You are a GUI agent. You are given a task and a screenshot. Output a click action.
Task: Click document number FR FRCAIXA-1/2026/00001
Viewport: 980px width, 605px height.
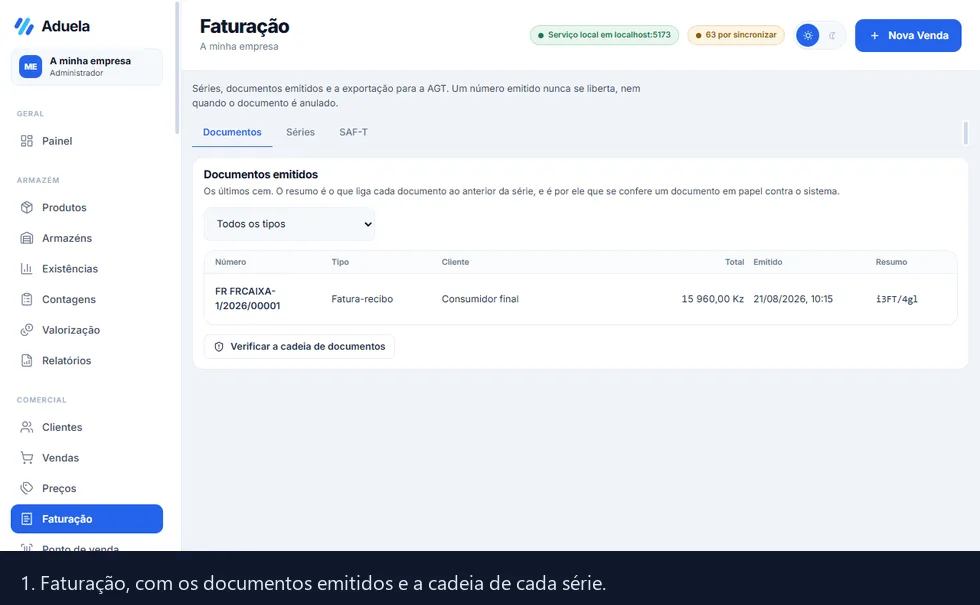[248, 299]
